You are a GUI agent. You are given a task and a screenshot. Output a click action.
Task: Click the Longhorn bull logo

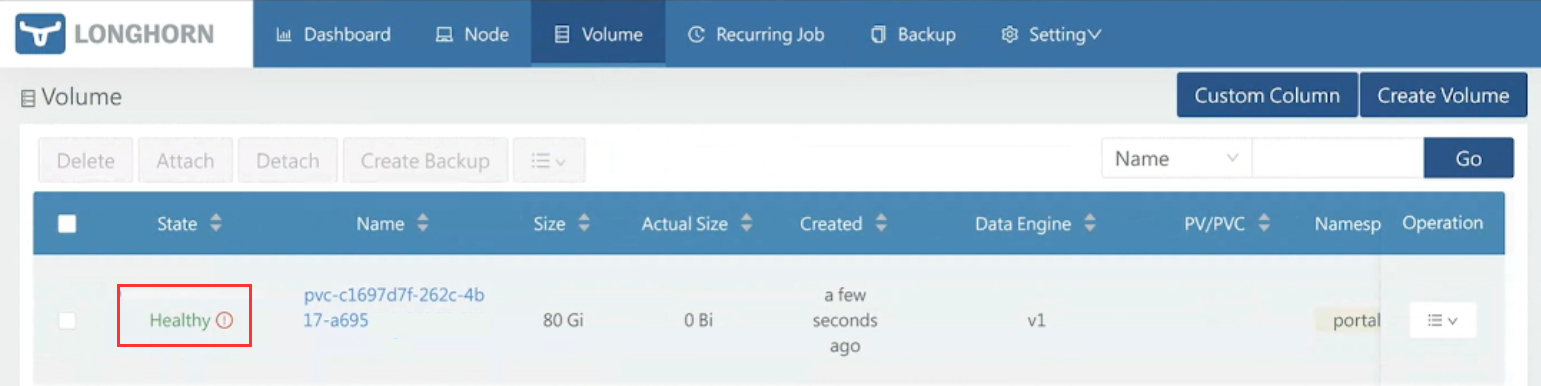coord(41,33)
